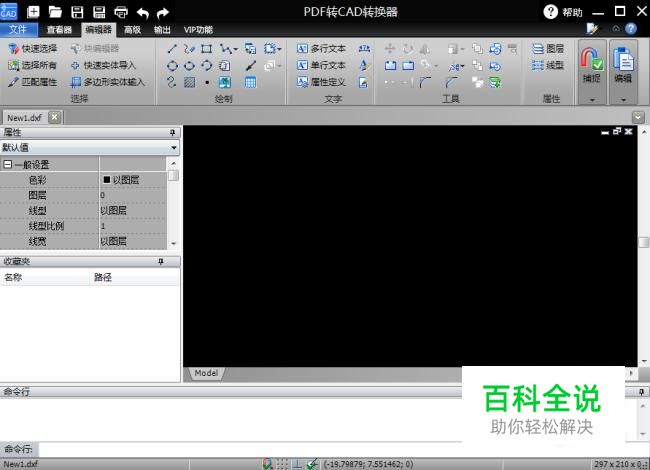The width and height of the screenshot is (650, 470).
Task: Click 匹配属性 match properties
Action: tap(32, 82)
